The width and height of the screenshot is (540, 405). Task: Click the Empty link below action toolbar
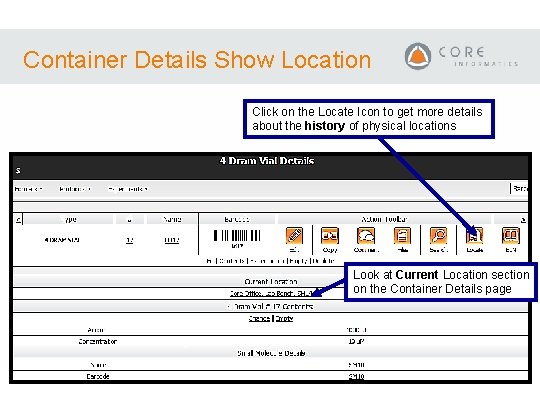tap(298, 261)
